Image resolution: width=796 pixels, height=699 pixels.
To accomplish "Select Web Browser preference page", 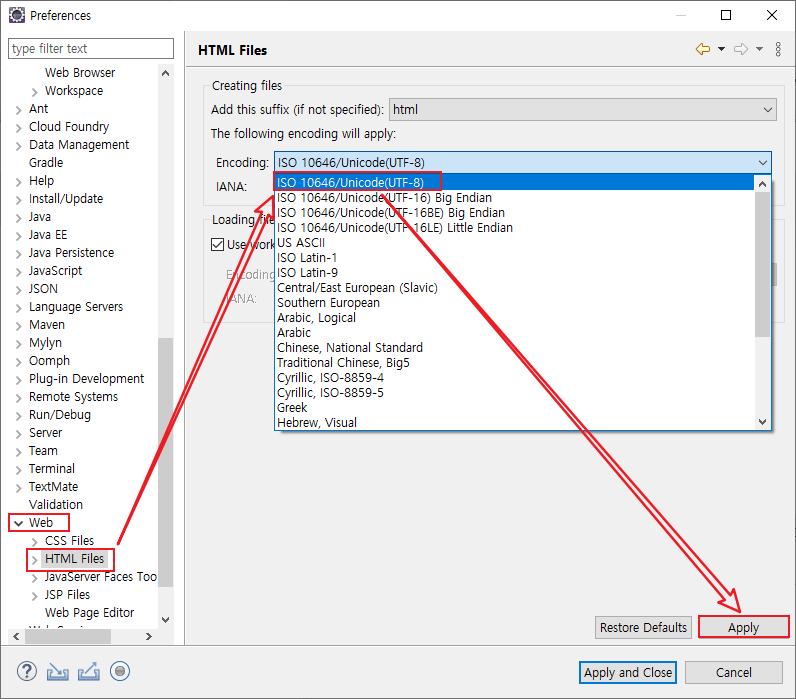I will (x=80, y=73).
